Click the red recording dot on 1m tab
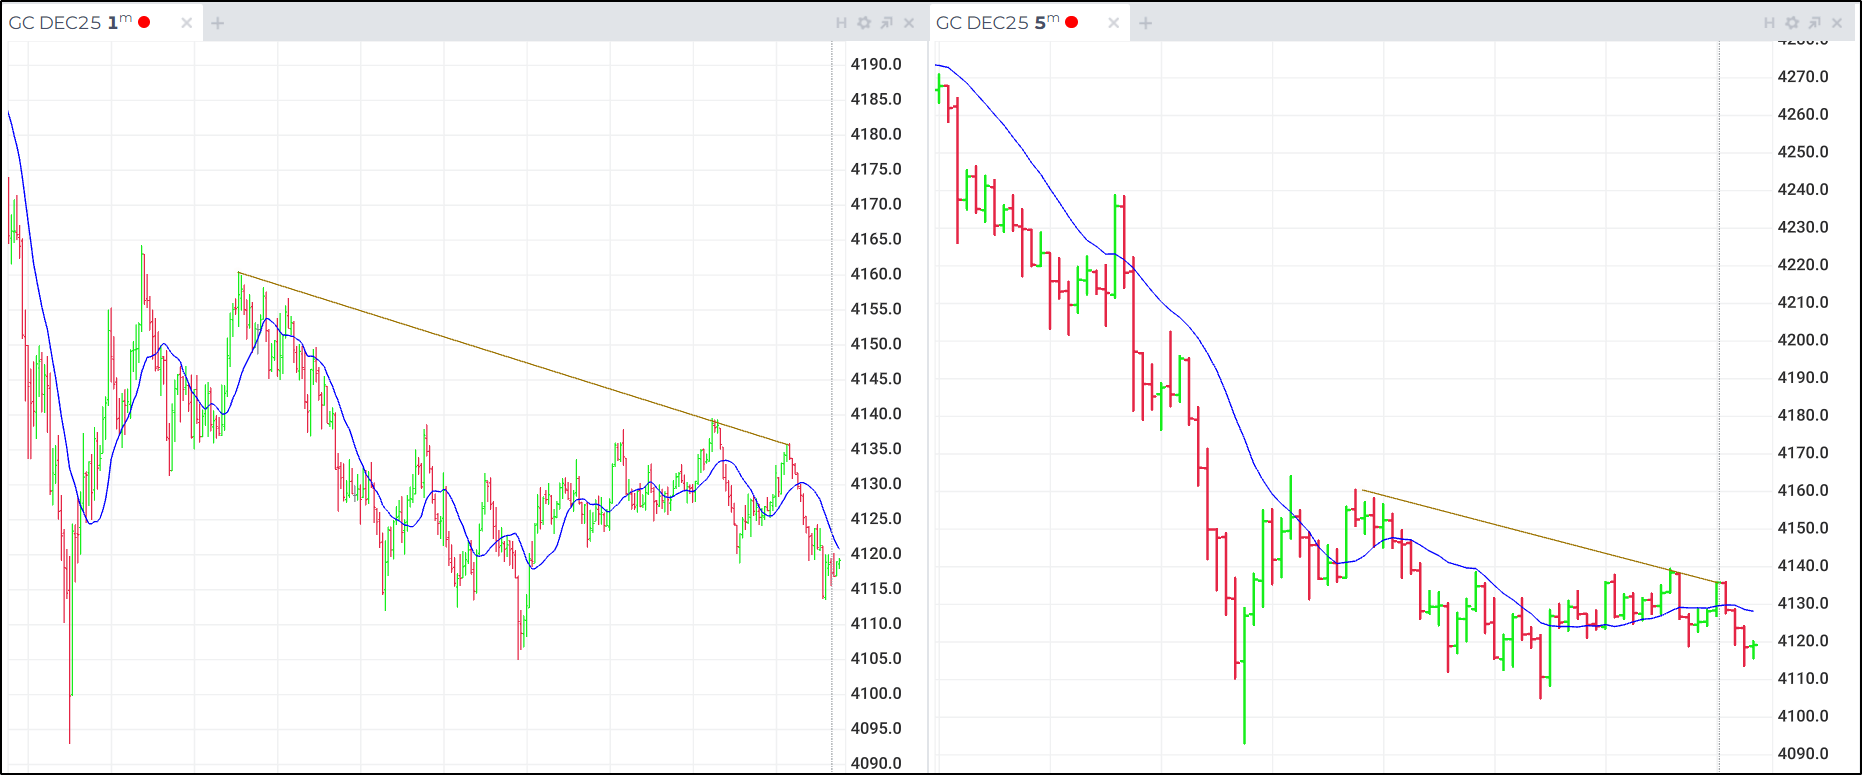 tap(144, 22)
